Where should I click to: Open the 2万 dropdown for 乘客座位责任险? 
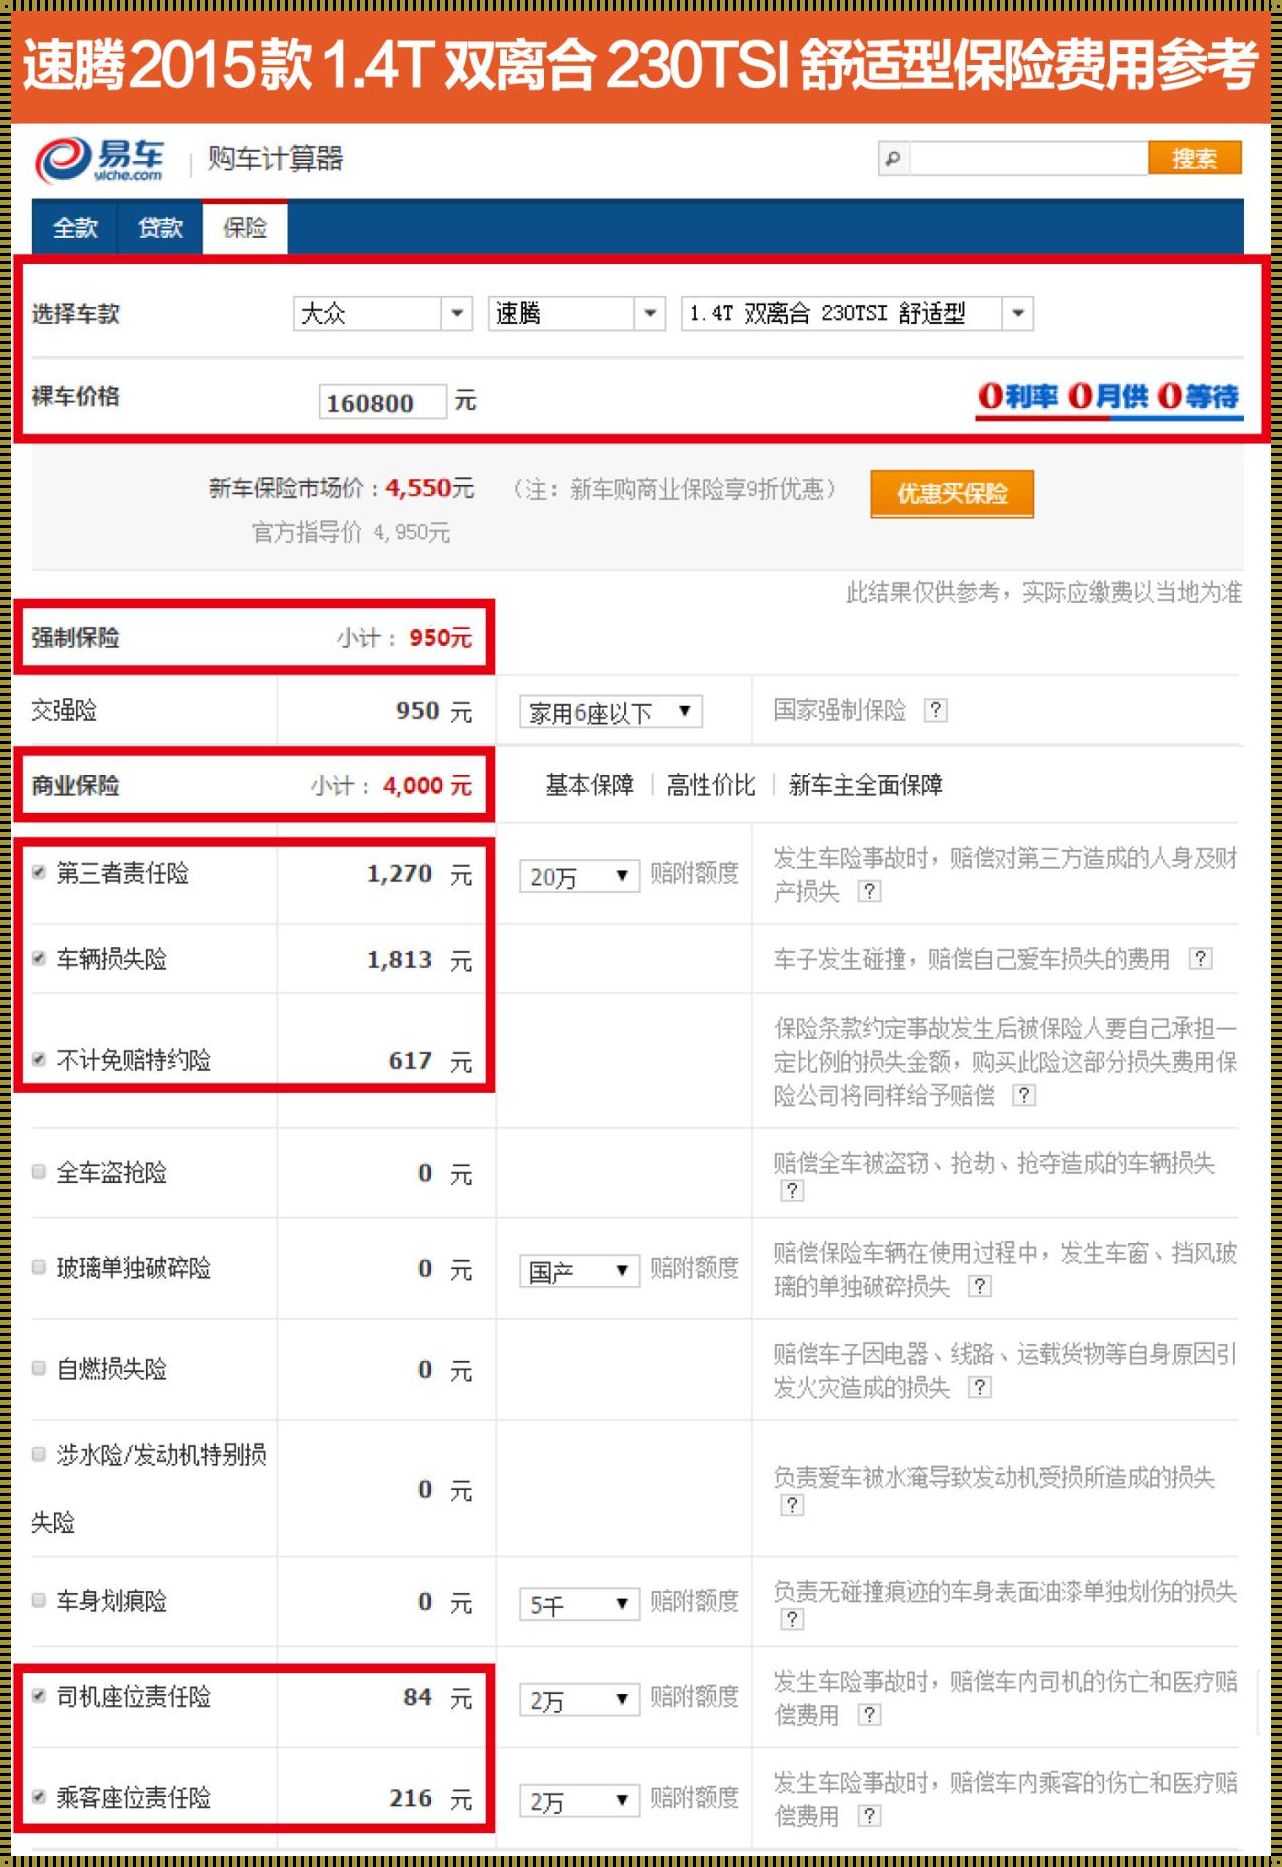click(x=579, y=1801)
